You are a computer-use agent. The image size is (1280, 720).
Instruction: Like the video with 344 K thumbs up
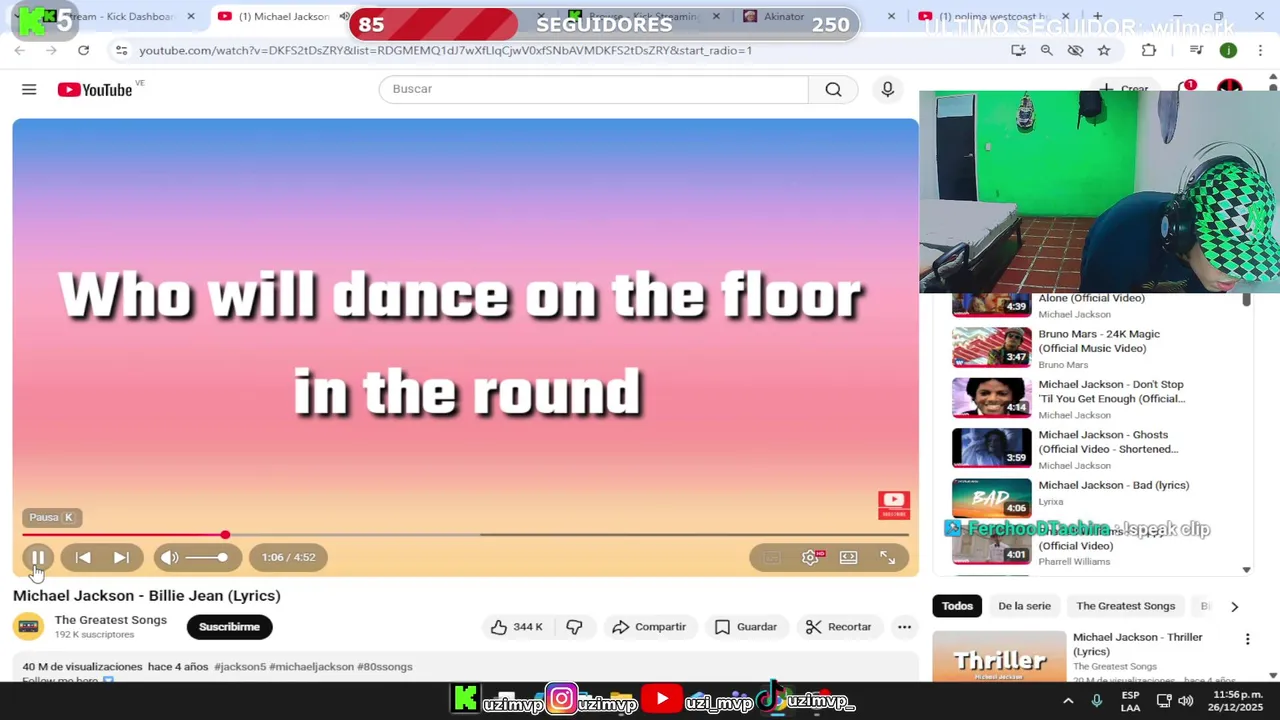[516, 627]
